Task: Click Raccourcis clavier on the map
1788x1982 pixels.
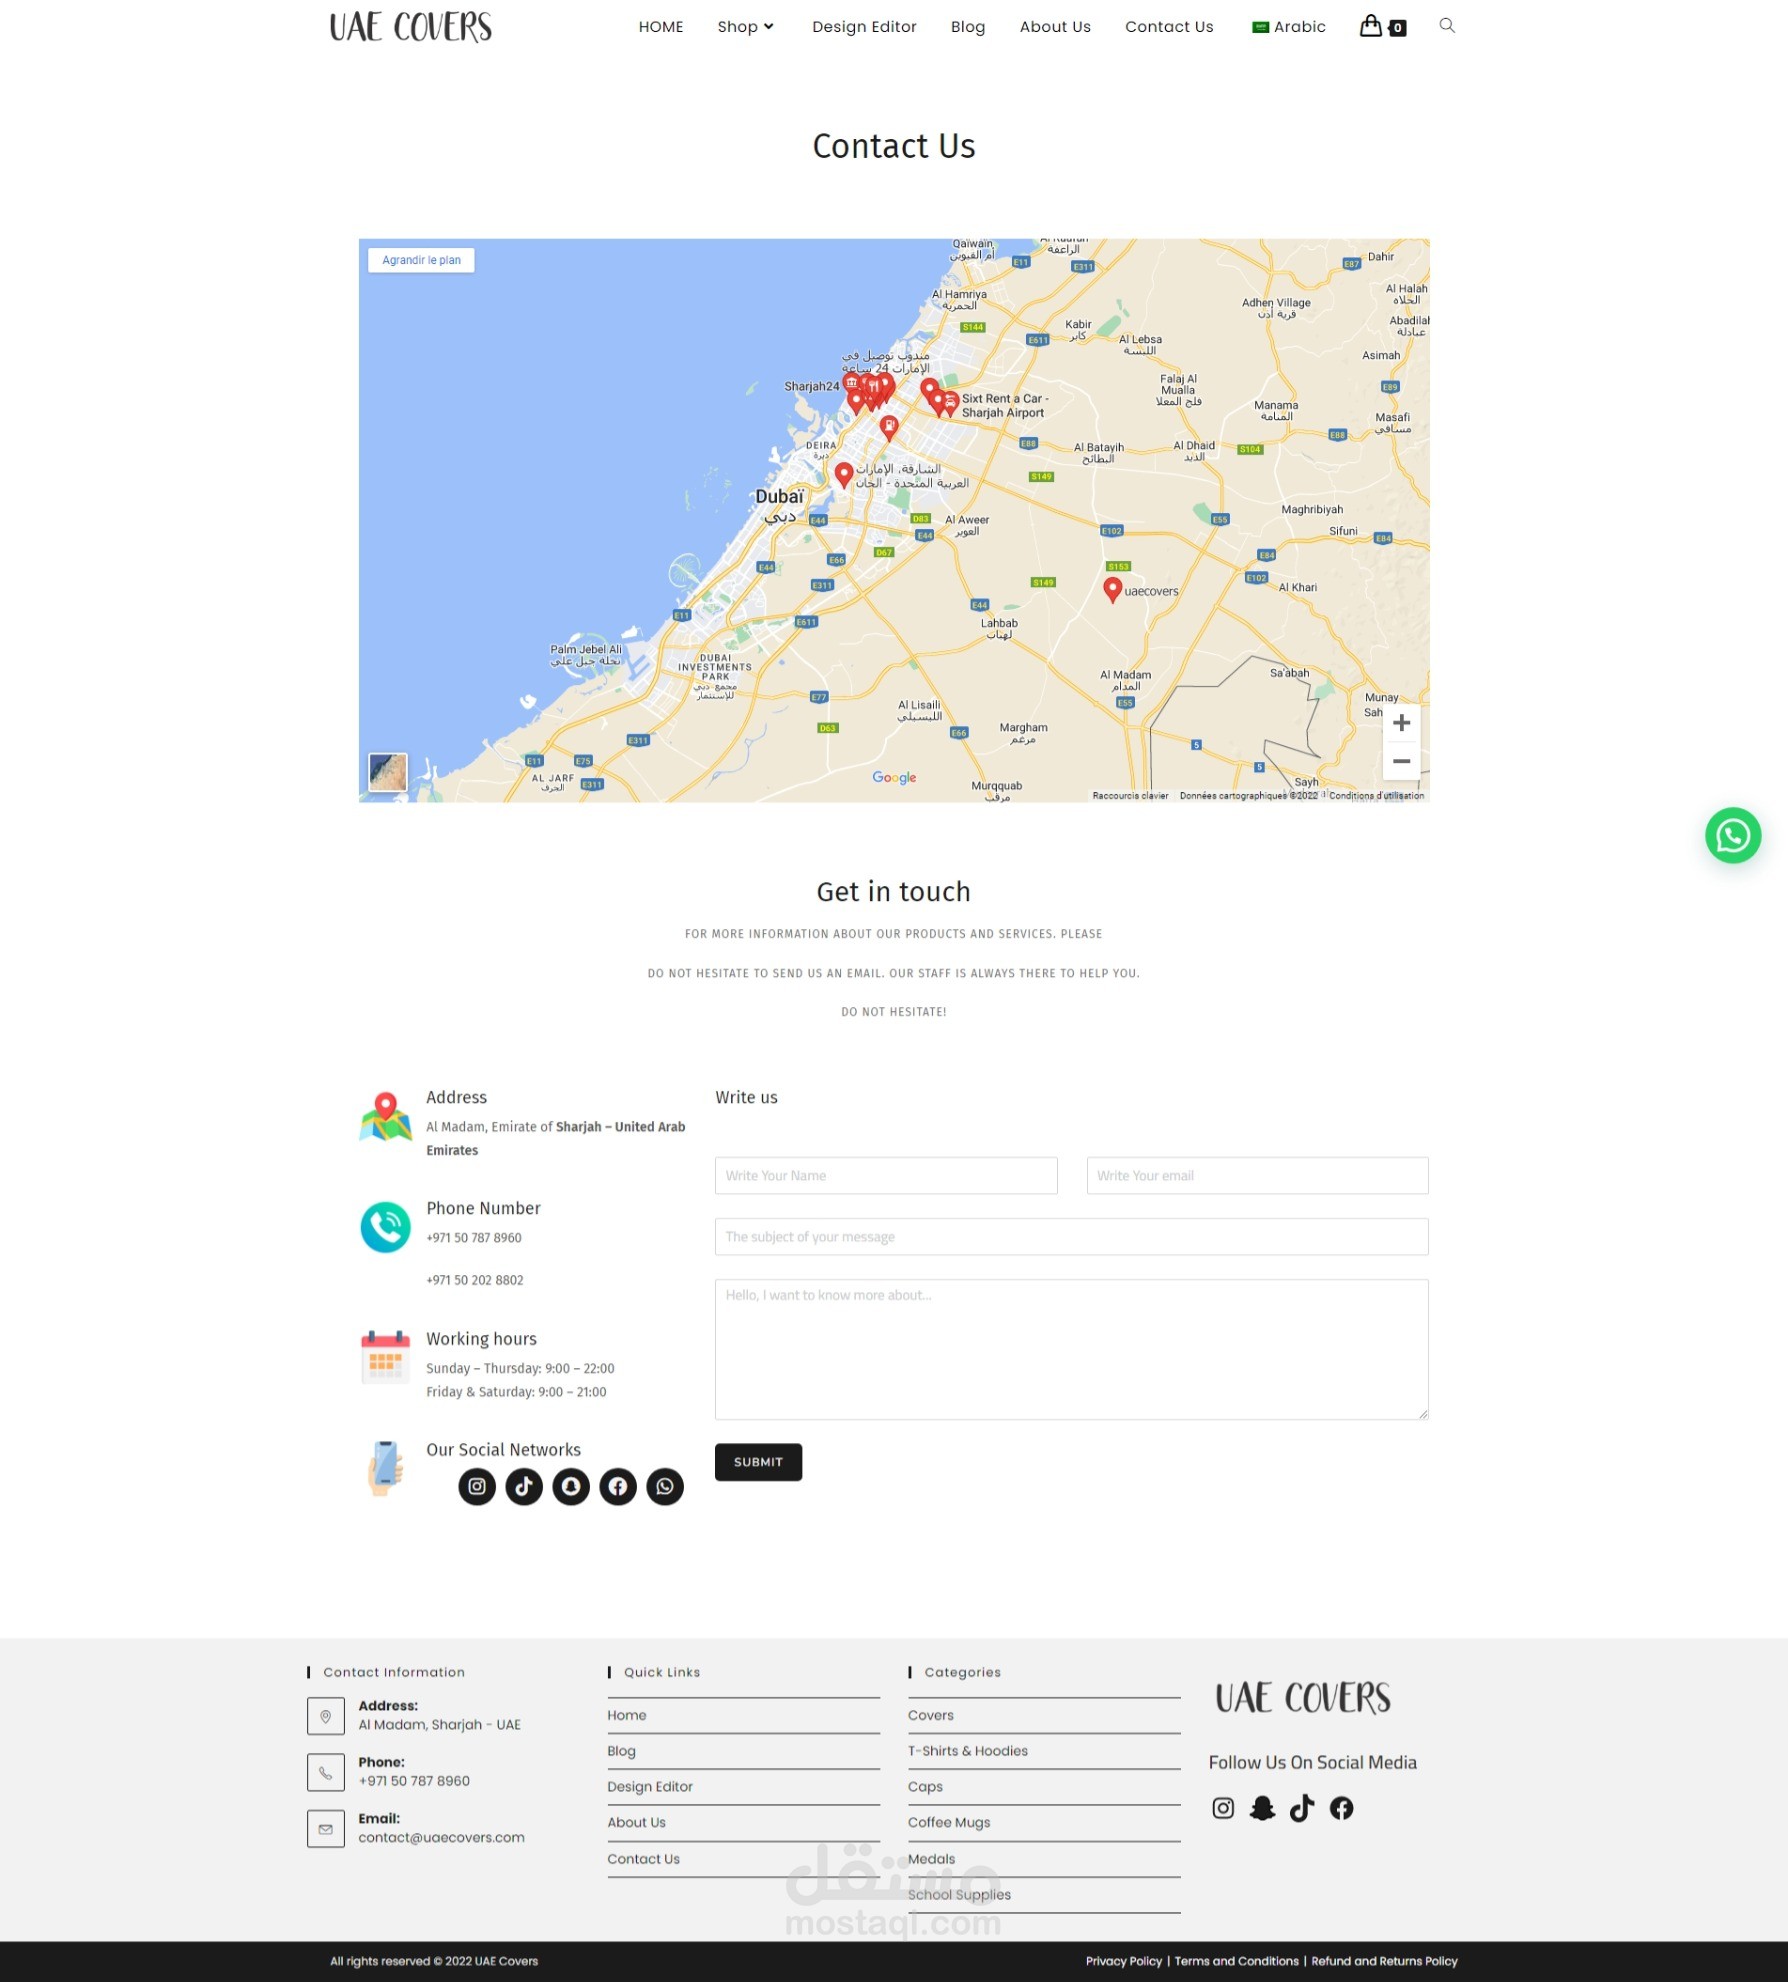Action: [x=1130, y=796]
